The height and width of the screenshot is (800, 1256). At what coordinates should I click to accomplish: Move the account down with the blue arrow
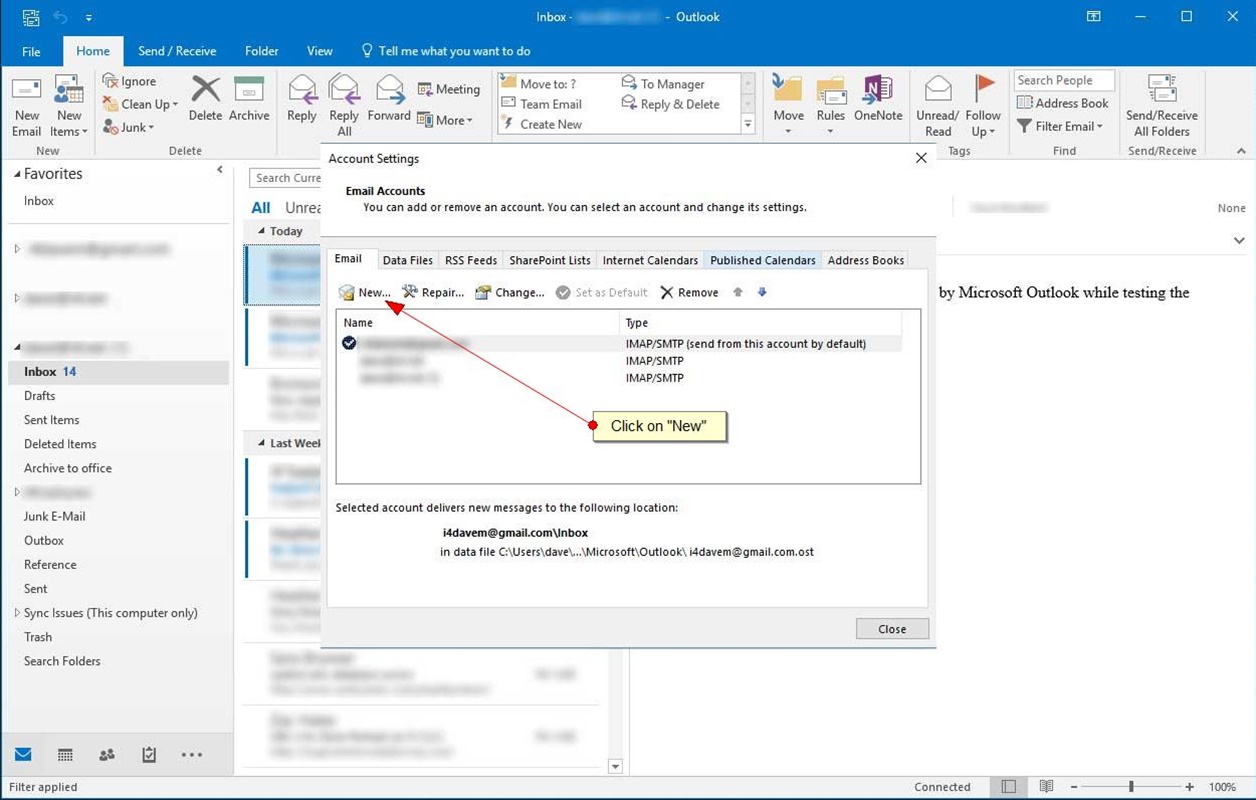point(762,292)
